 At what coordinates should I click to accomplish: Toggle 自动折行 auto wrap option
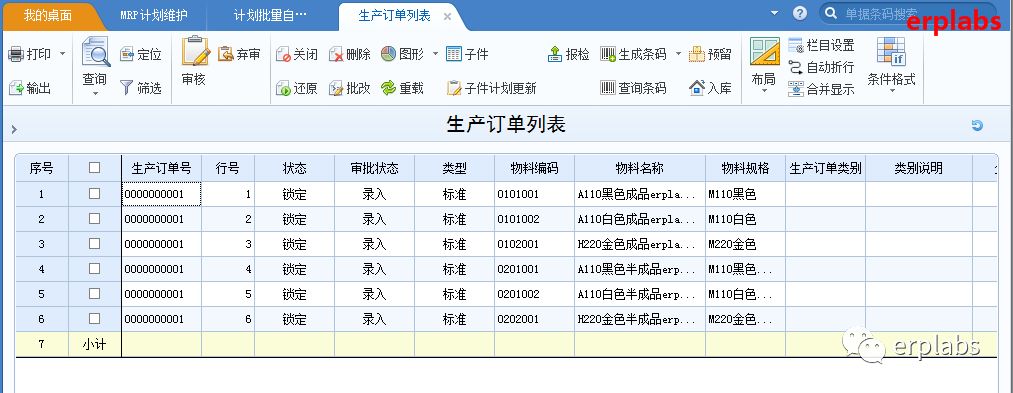[x=821, y=67]
